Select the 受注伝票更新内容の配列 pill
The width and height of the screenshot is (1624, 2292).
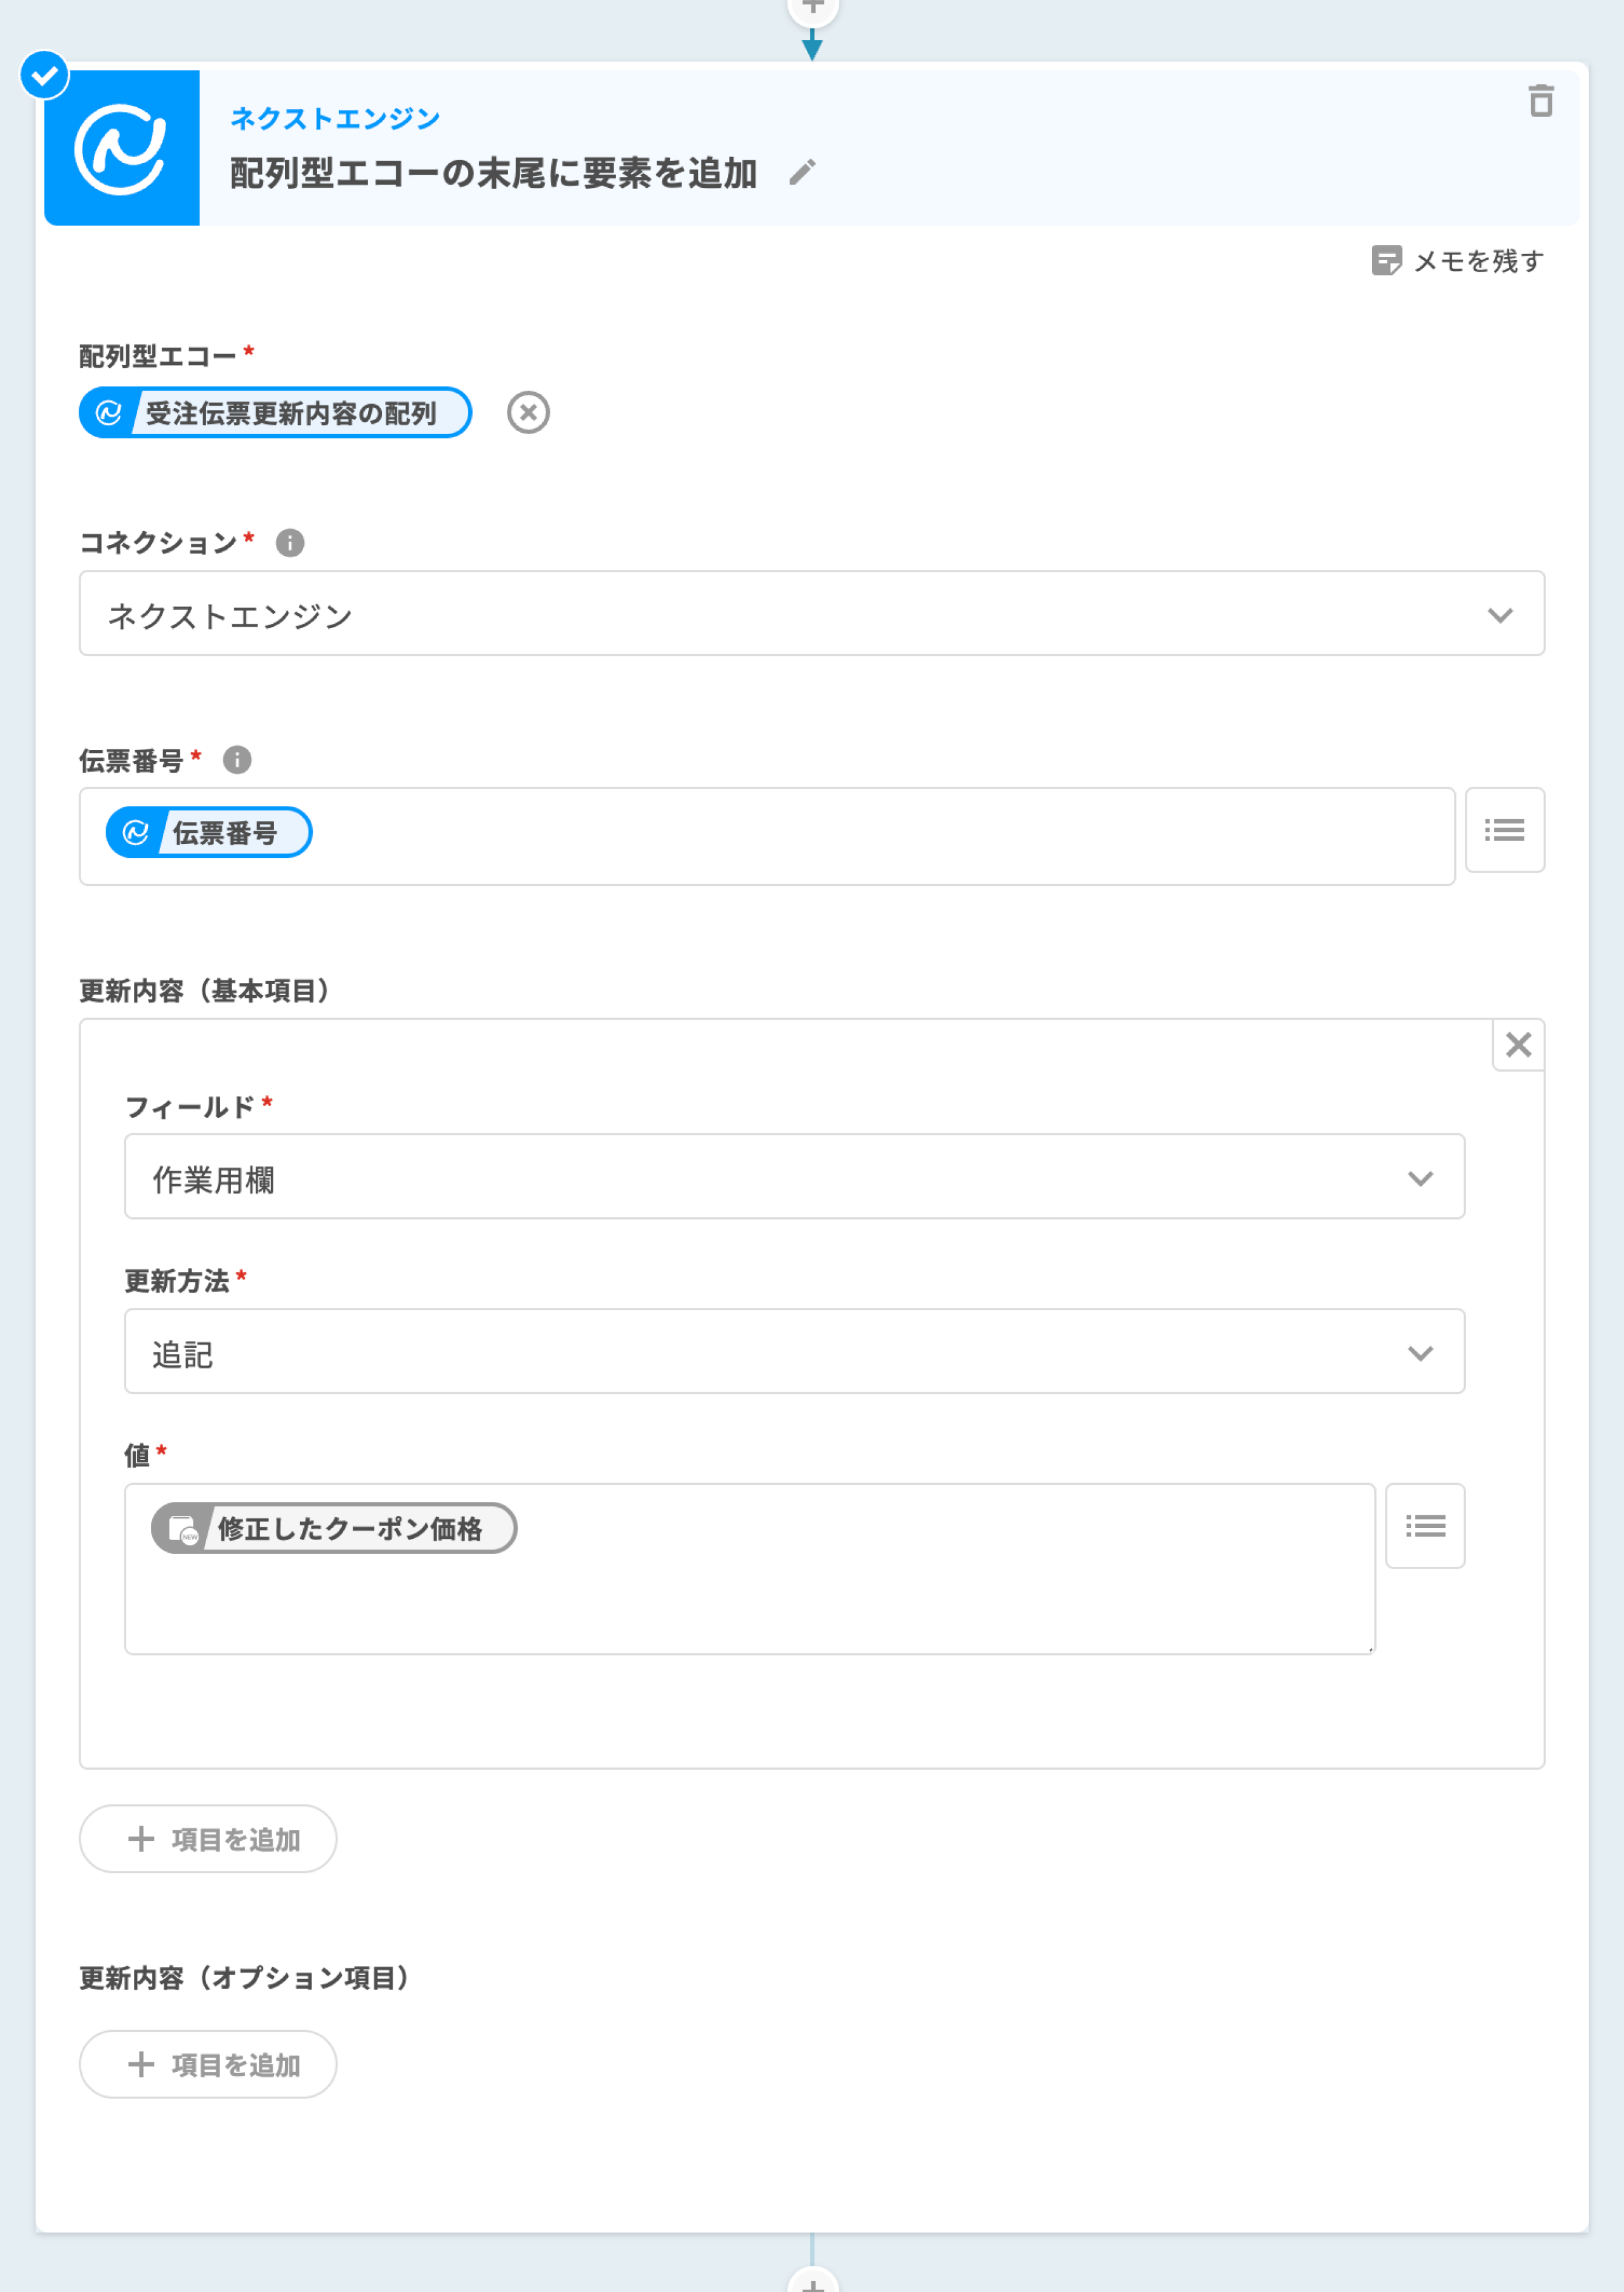(x=276, y=412)
